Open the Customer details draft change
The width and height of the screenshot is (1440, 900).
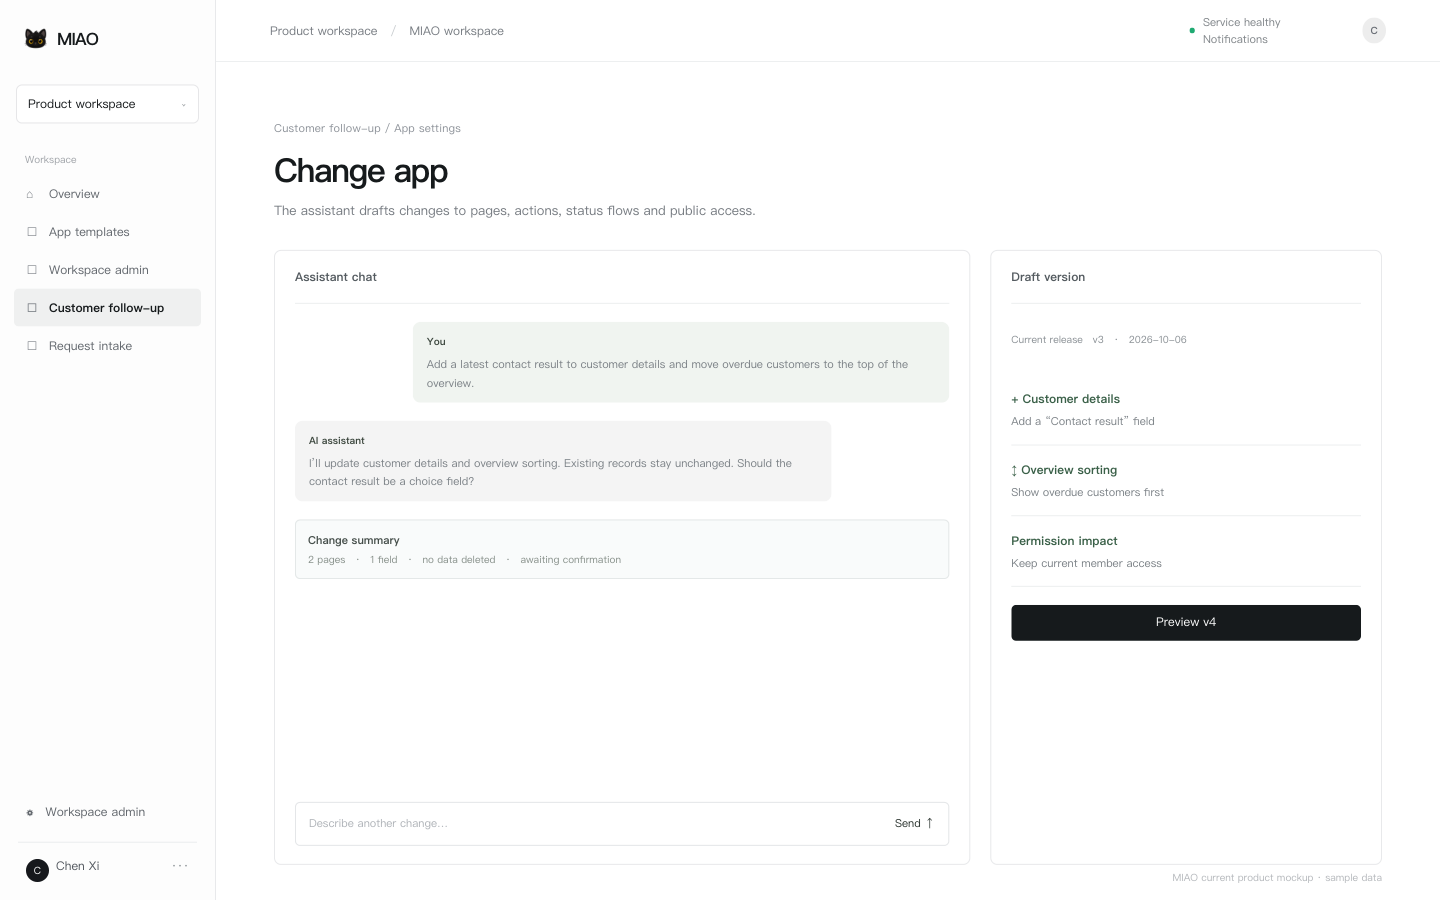tap(1186, 410)
